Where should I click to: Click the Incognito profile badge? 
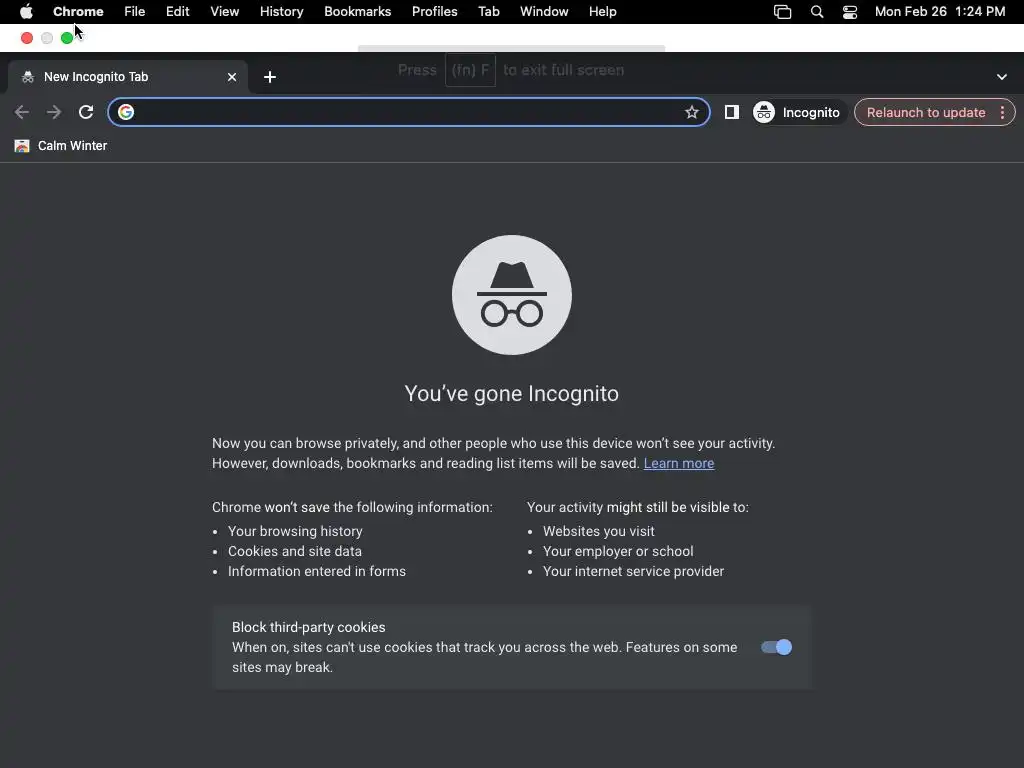(797, 112)
